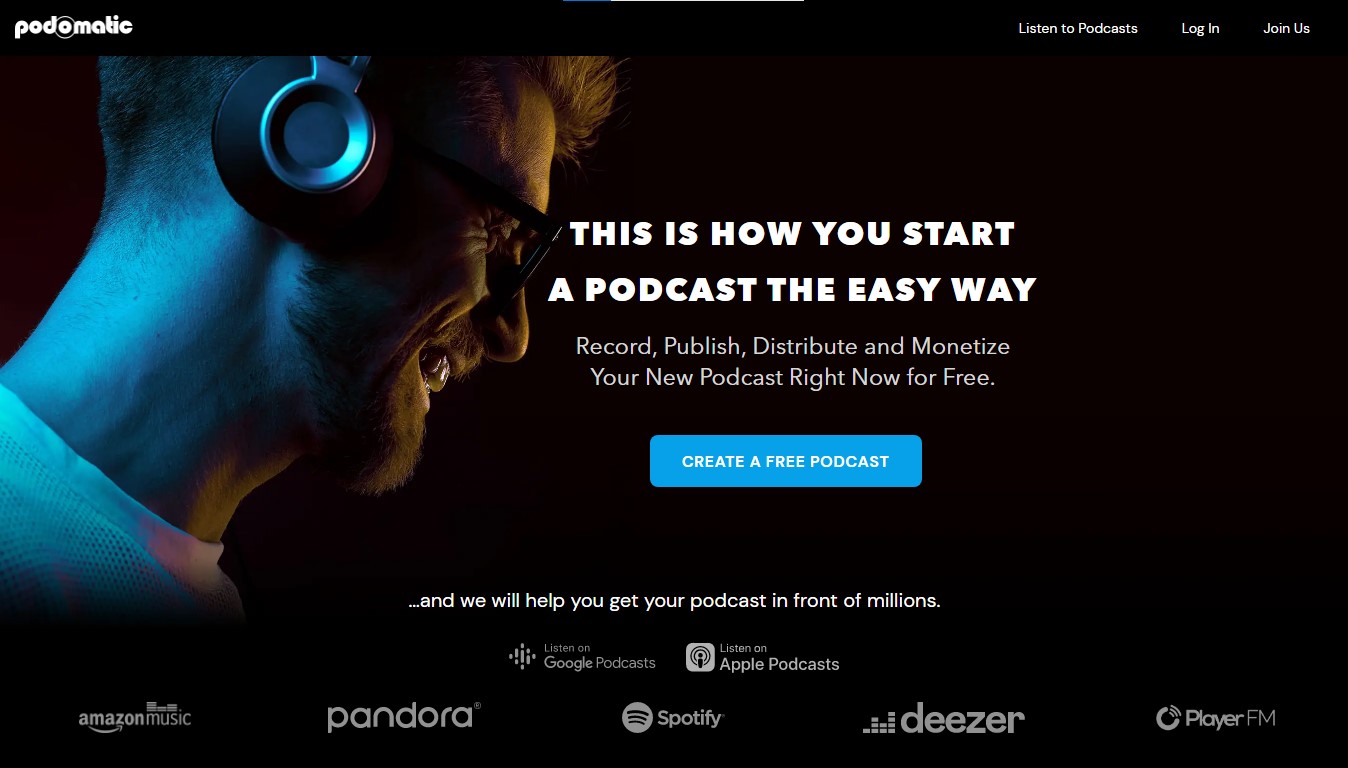Click the Pandora logo
This screenshot has height=768, width=1348.
click(404, 717)
